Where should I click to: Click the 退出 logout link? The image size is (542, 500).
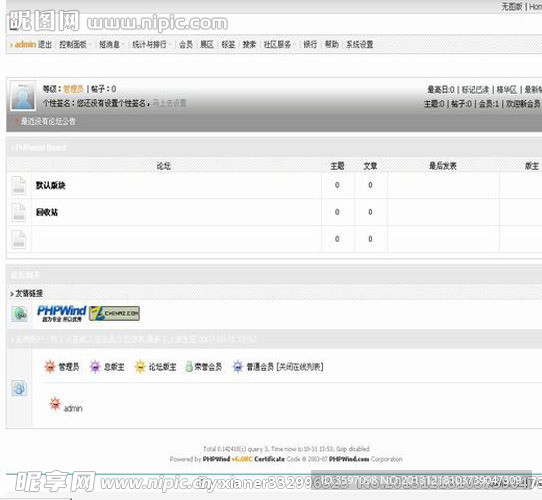coord(45,44)
